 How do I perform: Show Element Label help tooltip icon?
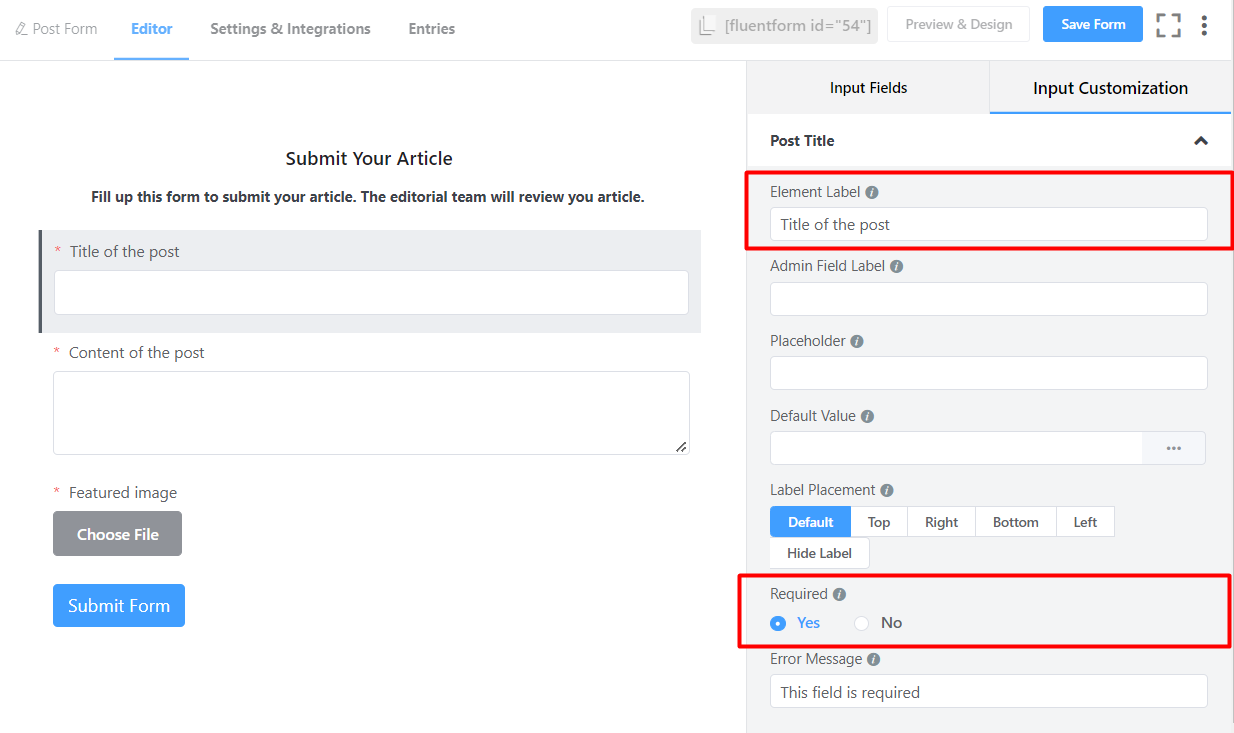(x=872, y=192)
